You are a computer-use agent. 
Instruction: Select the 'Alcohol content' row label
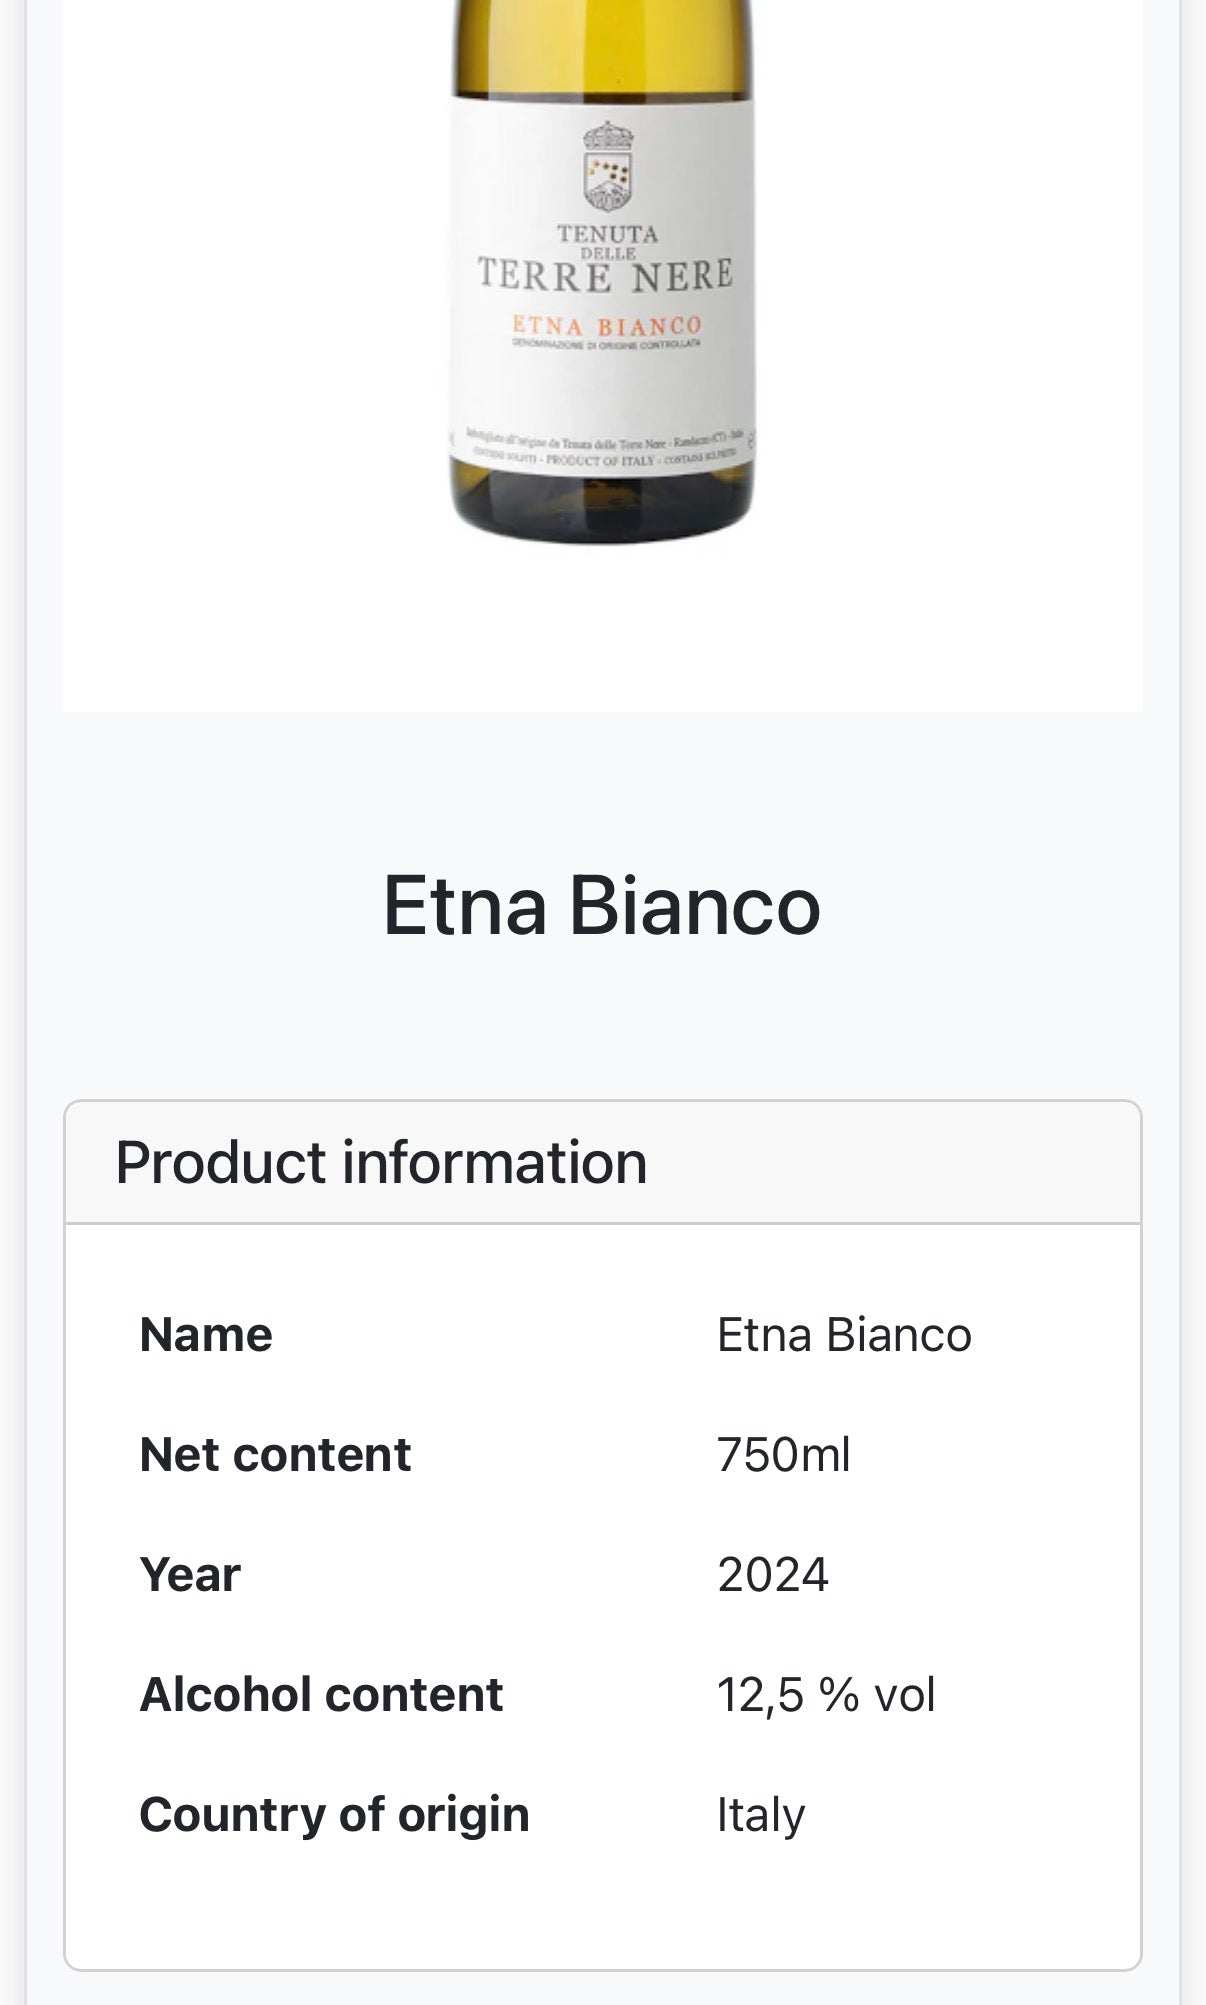click(321, 1695)
